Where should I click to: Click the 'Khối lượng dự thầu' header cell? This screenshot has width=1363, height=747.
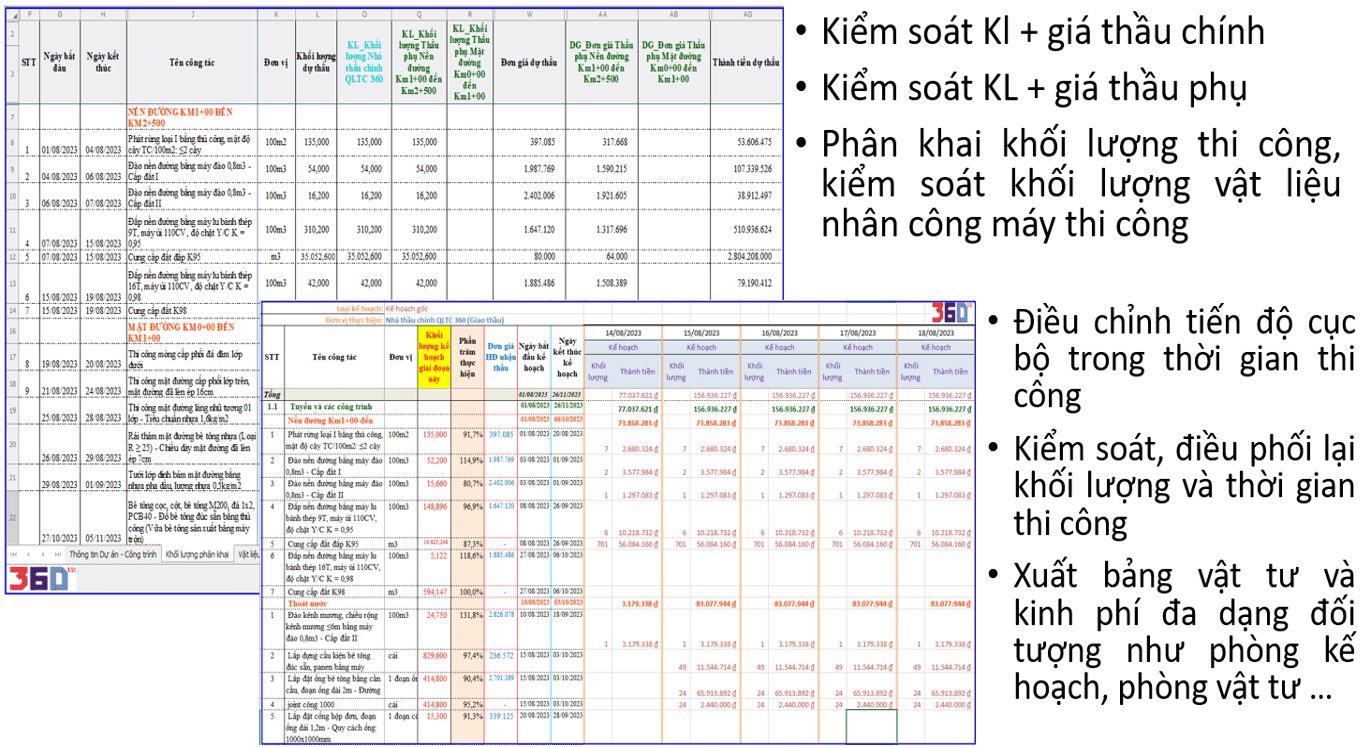coord(316,61)
